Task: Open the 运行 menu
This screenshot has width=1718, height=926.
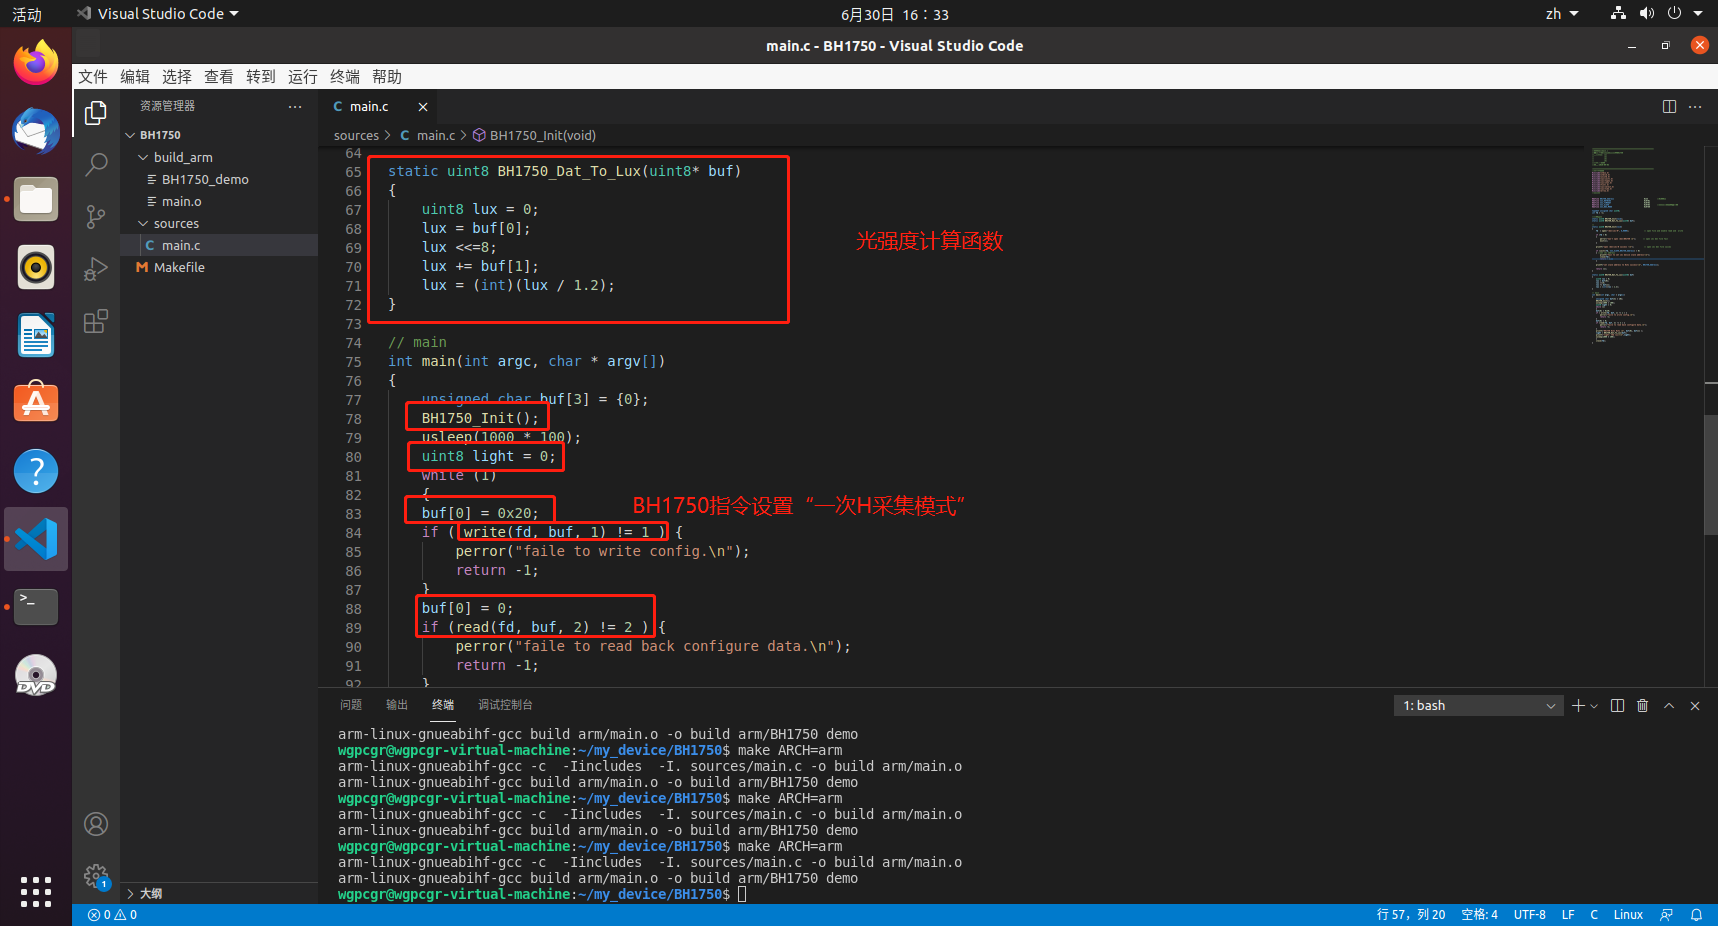Action: click(x=303, y=77)
